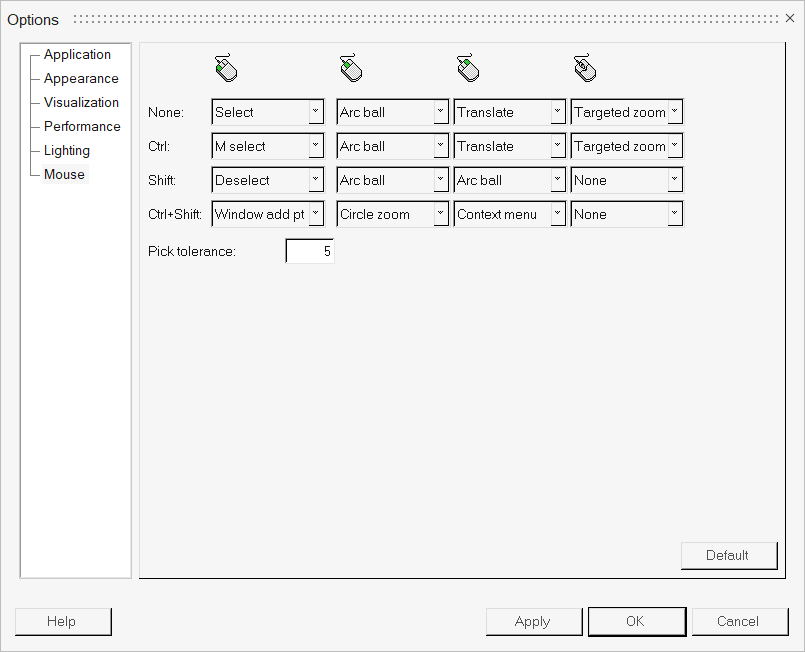Viewport: 805px width, 652px height.
Task: Click the "None:" row label
Action: 166,112
